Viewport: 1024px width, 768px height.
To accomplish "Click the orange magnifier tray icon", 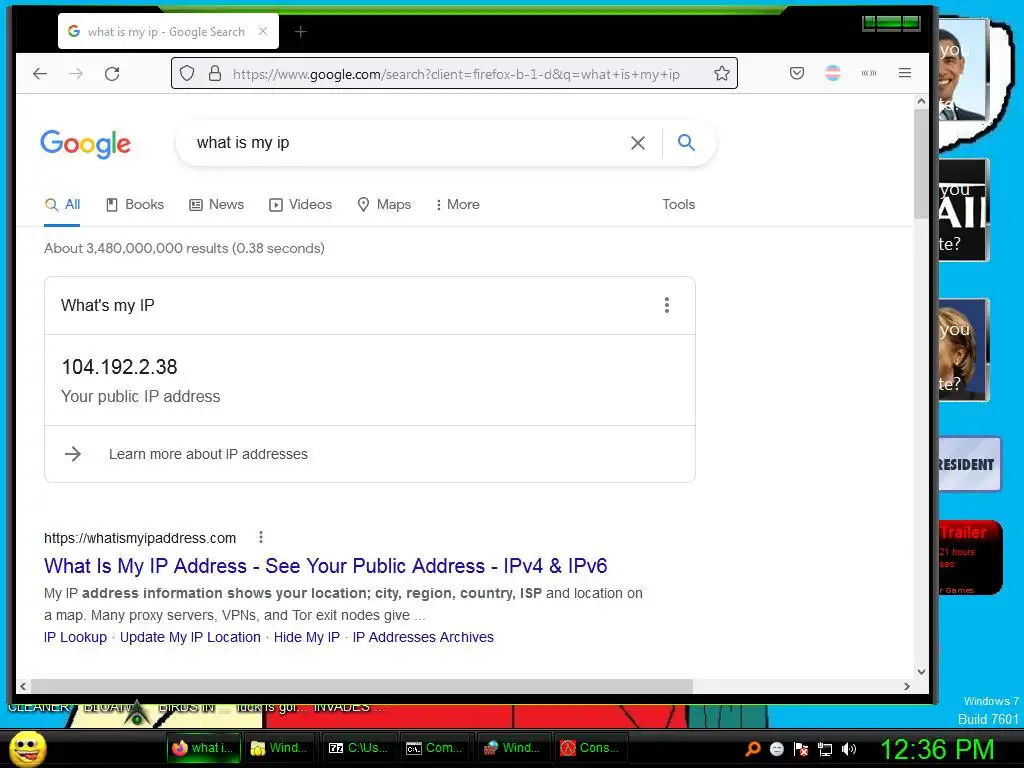I will point(752,749).
